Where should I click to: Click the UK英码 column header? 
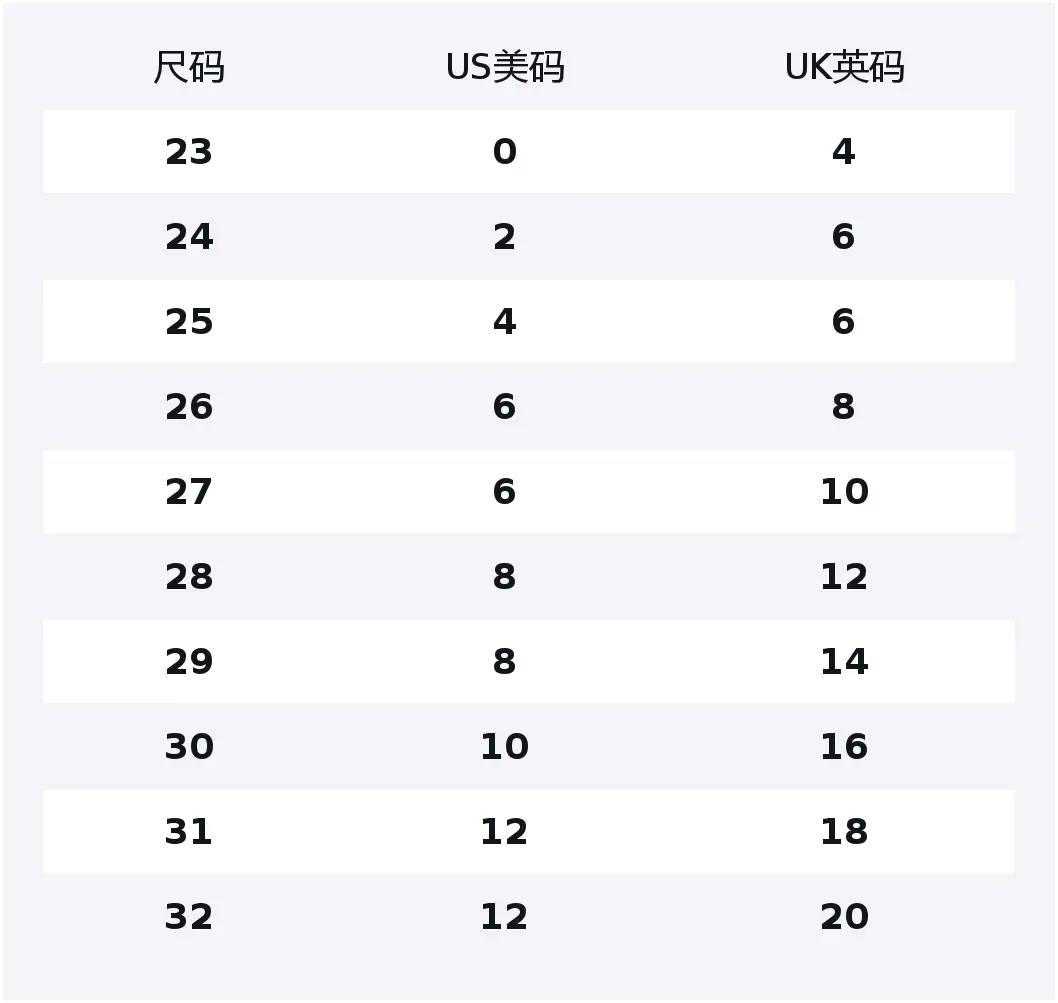coord(844,68)
